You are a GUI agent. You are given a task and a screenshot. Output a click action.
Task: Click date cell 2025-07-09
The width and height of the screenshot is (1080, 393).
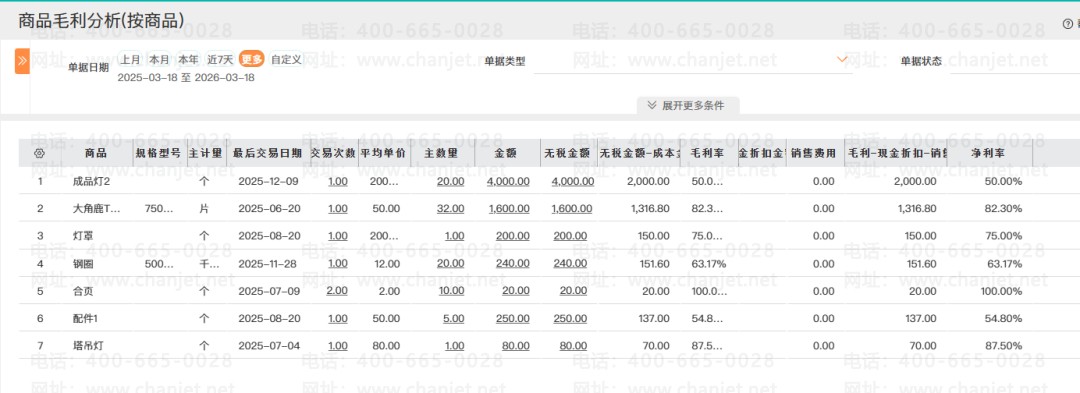tap(269, 291)
